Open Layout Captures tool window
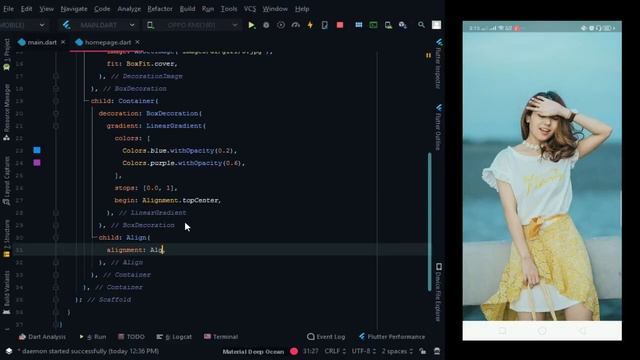The image size is (640, 360). [x=7, y=180]
